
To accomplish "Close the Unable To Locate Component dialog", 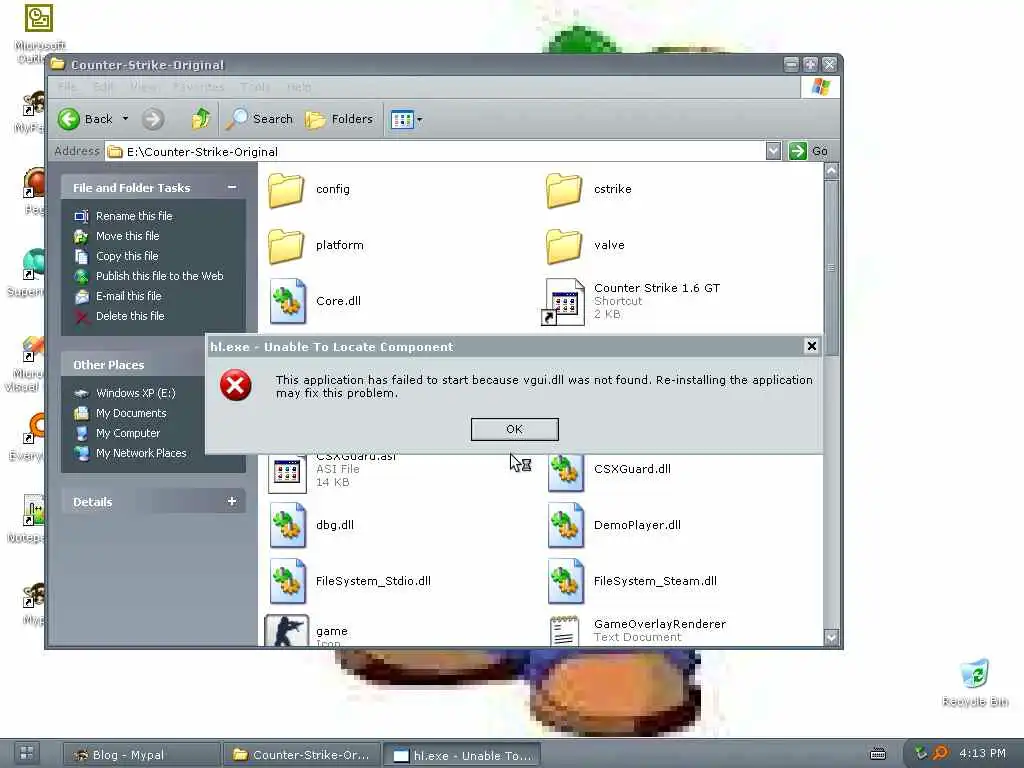I will (811, 346).
